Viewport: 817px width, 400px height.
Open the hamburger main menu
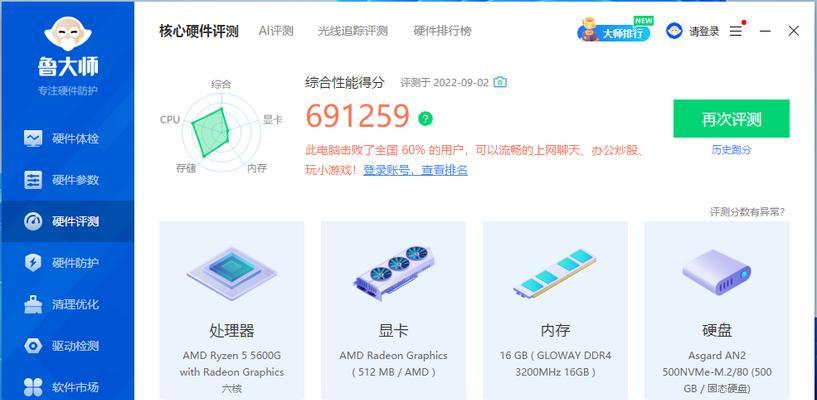tap(736, 31)
